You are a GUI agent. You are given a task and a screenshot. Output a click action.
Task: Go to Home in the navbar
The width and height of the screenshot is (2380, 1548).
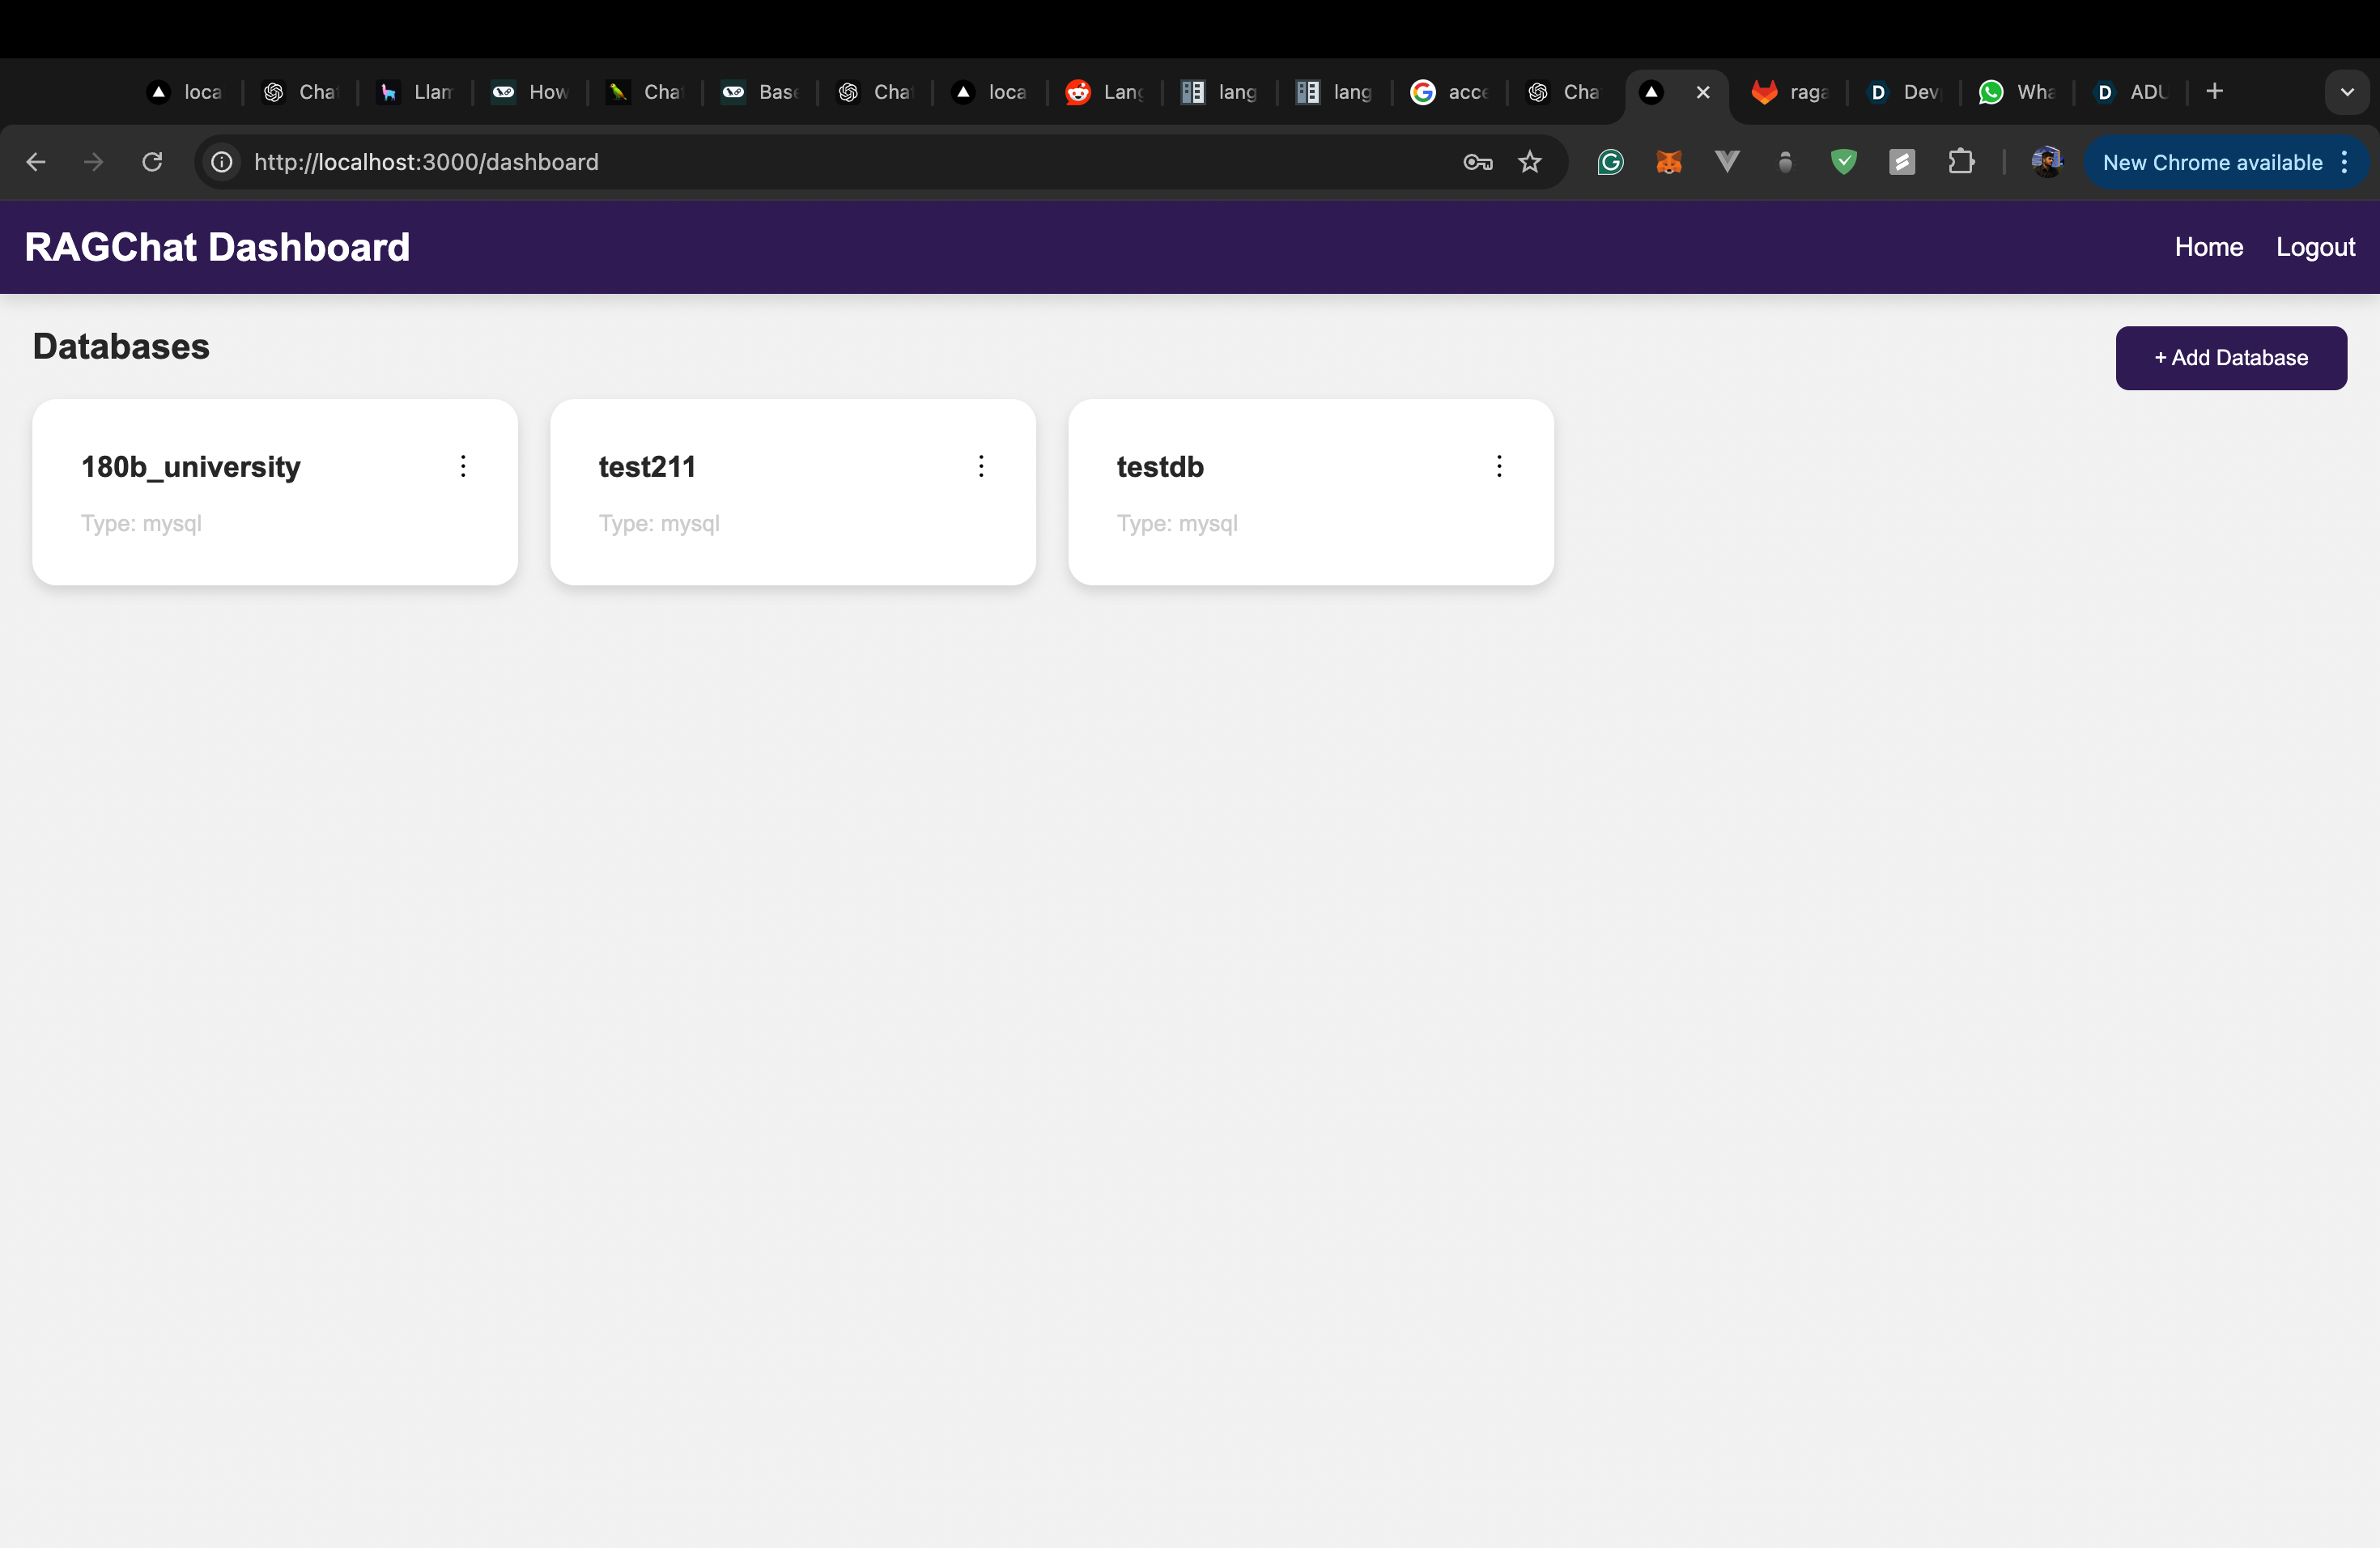pos(2208,247)
